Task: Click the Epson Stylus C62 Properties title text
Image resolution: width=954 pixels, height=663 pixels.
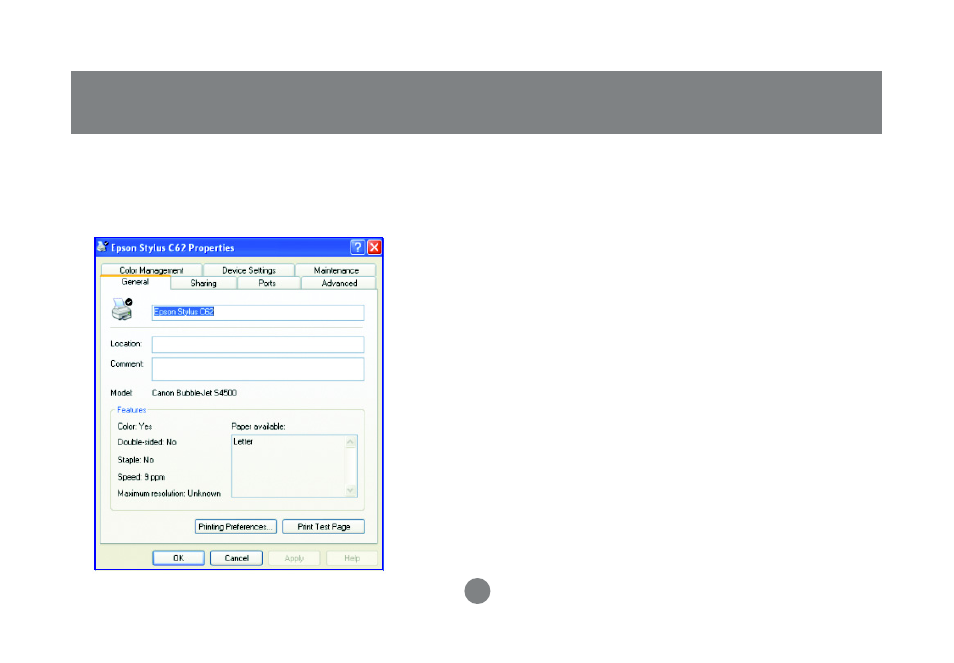Action: [172, 248]
